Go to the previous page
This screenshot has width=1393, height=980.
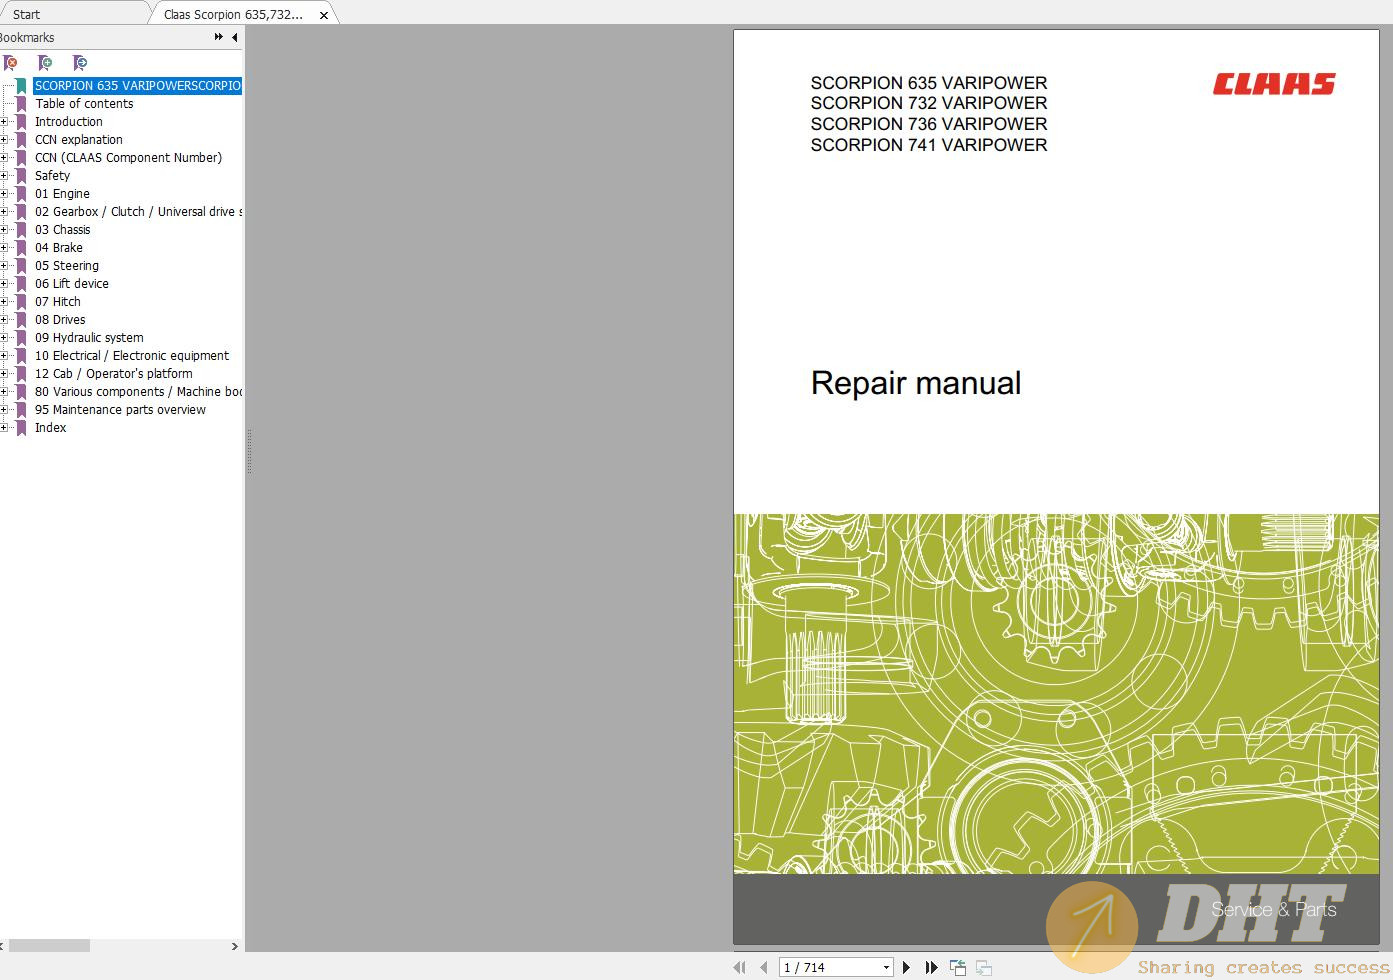(x=764, y=967)
